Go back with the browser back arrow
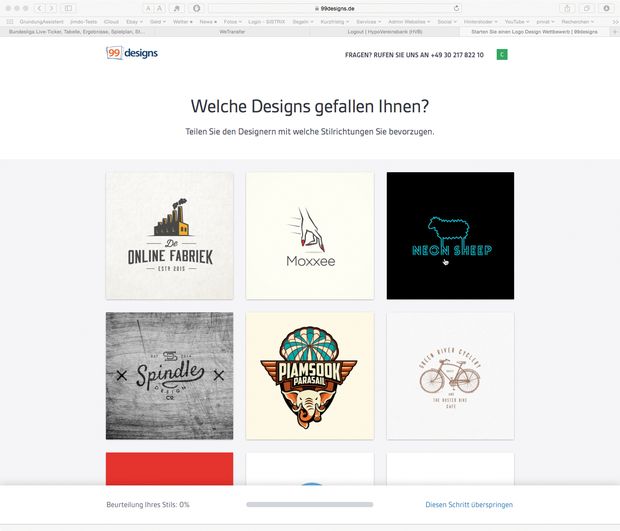 pyautogui.click(x=39, y=8)
